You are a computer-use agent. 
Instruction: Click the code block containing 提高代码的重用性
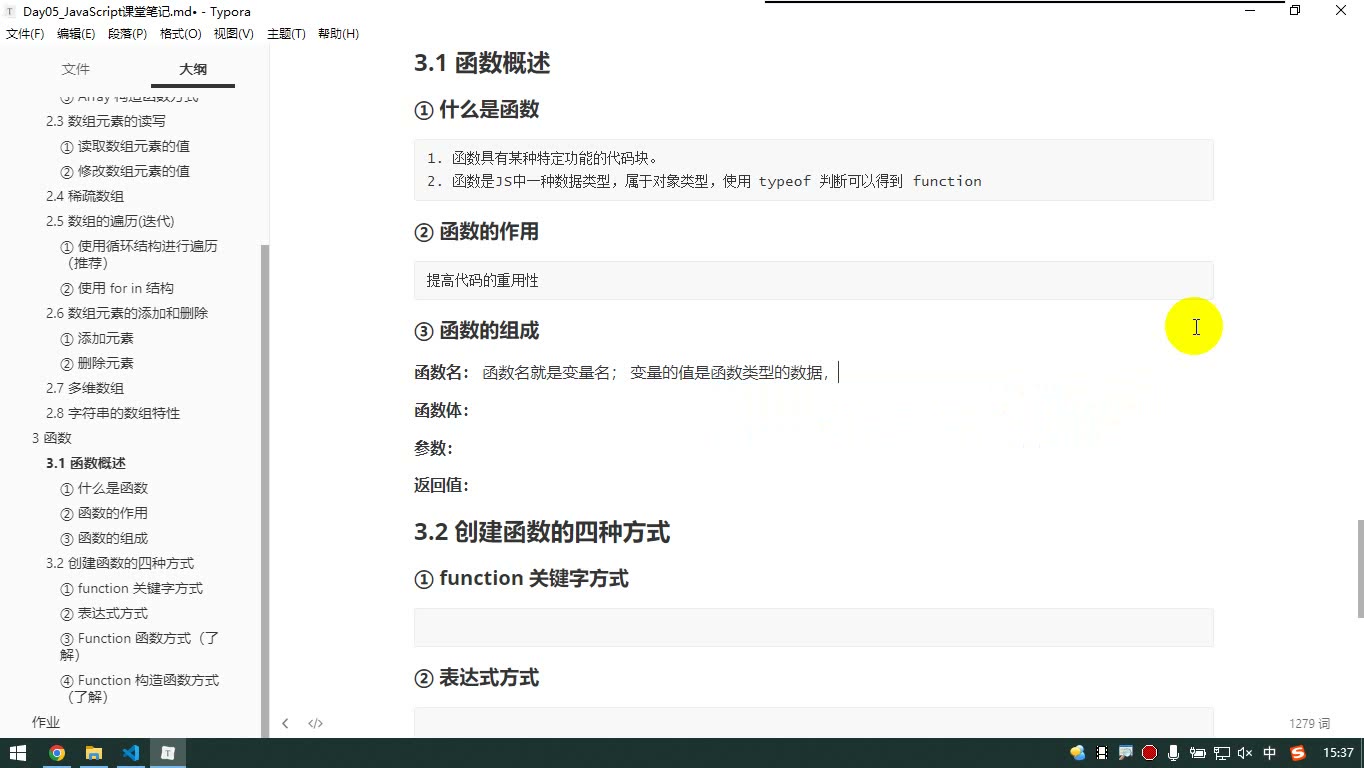pos(814,281)
